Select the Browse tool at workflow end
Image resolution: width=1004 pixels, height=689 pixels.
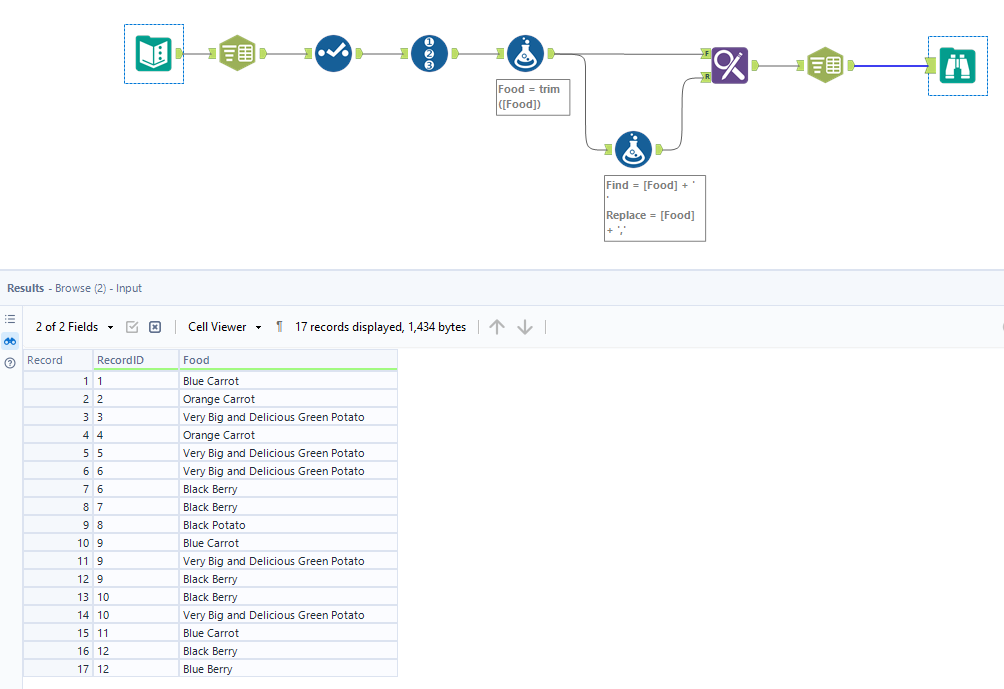pyautogui.click(x=957, y=63)
